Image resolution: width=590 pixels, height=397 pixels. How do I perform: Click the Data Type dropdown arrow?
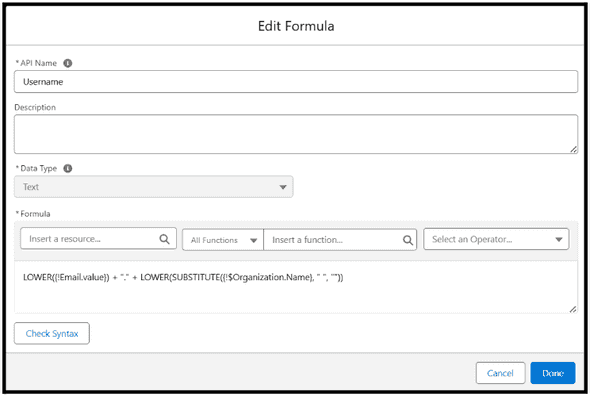coord(283,187)
